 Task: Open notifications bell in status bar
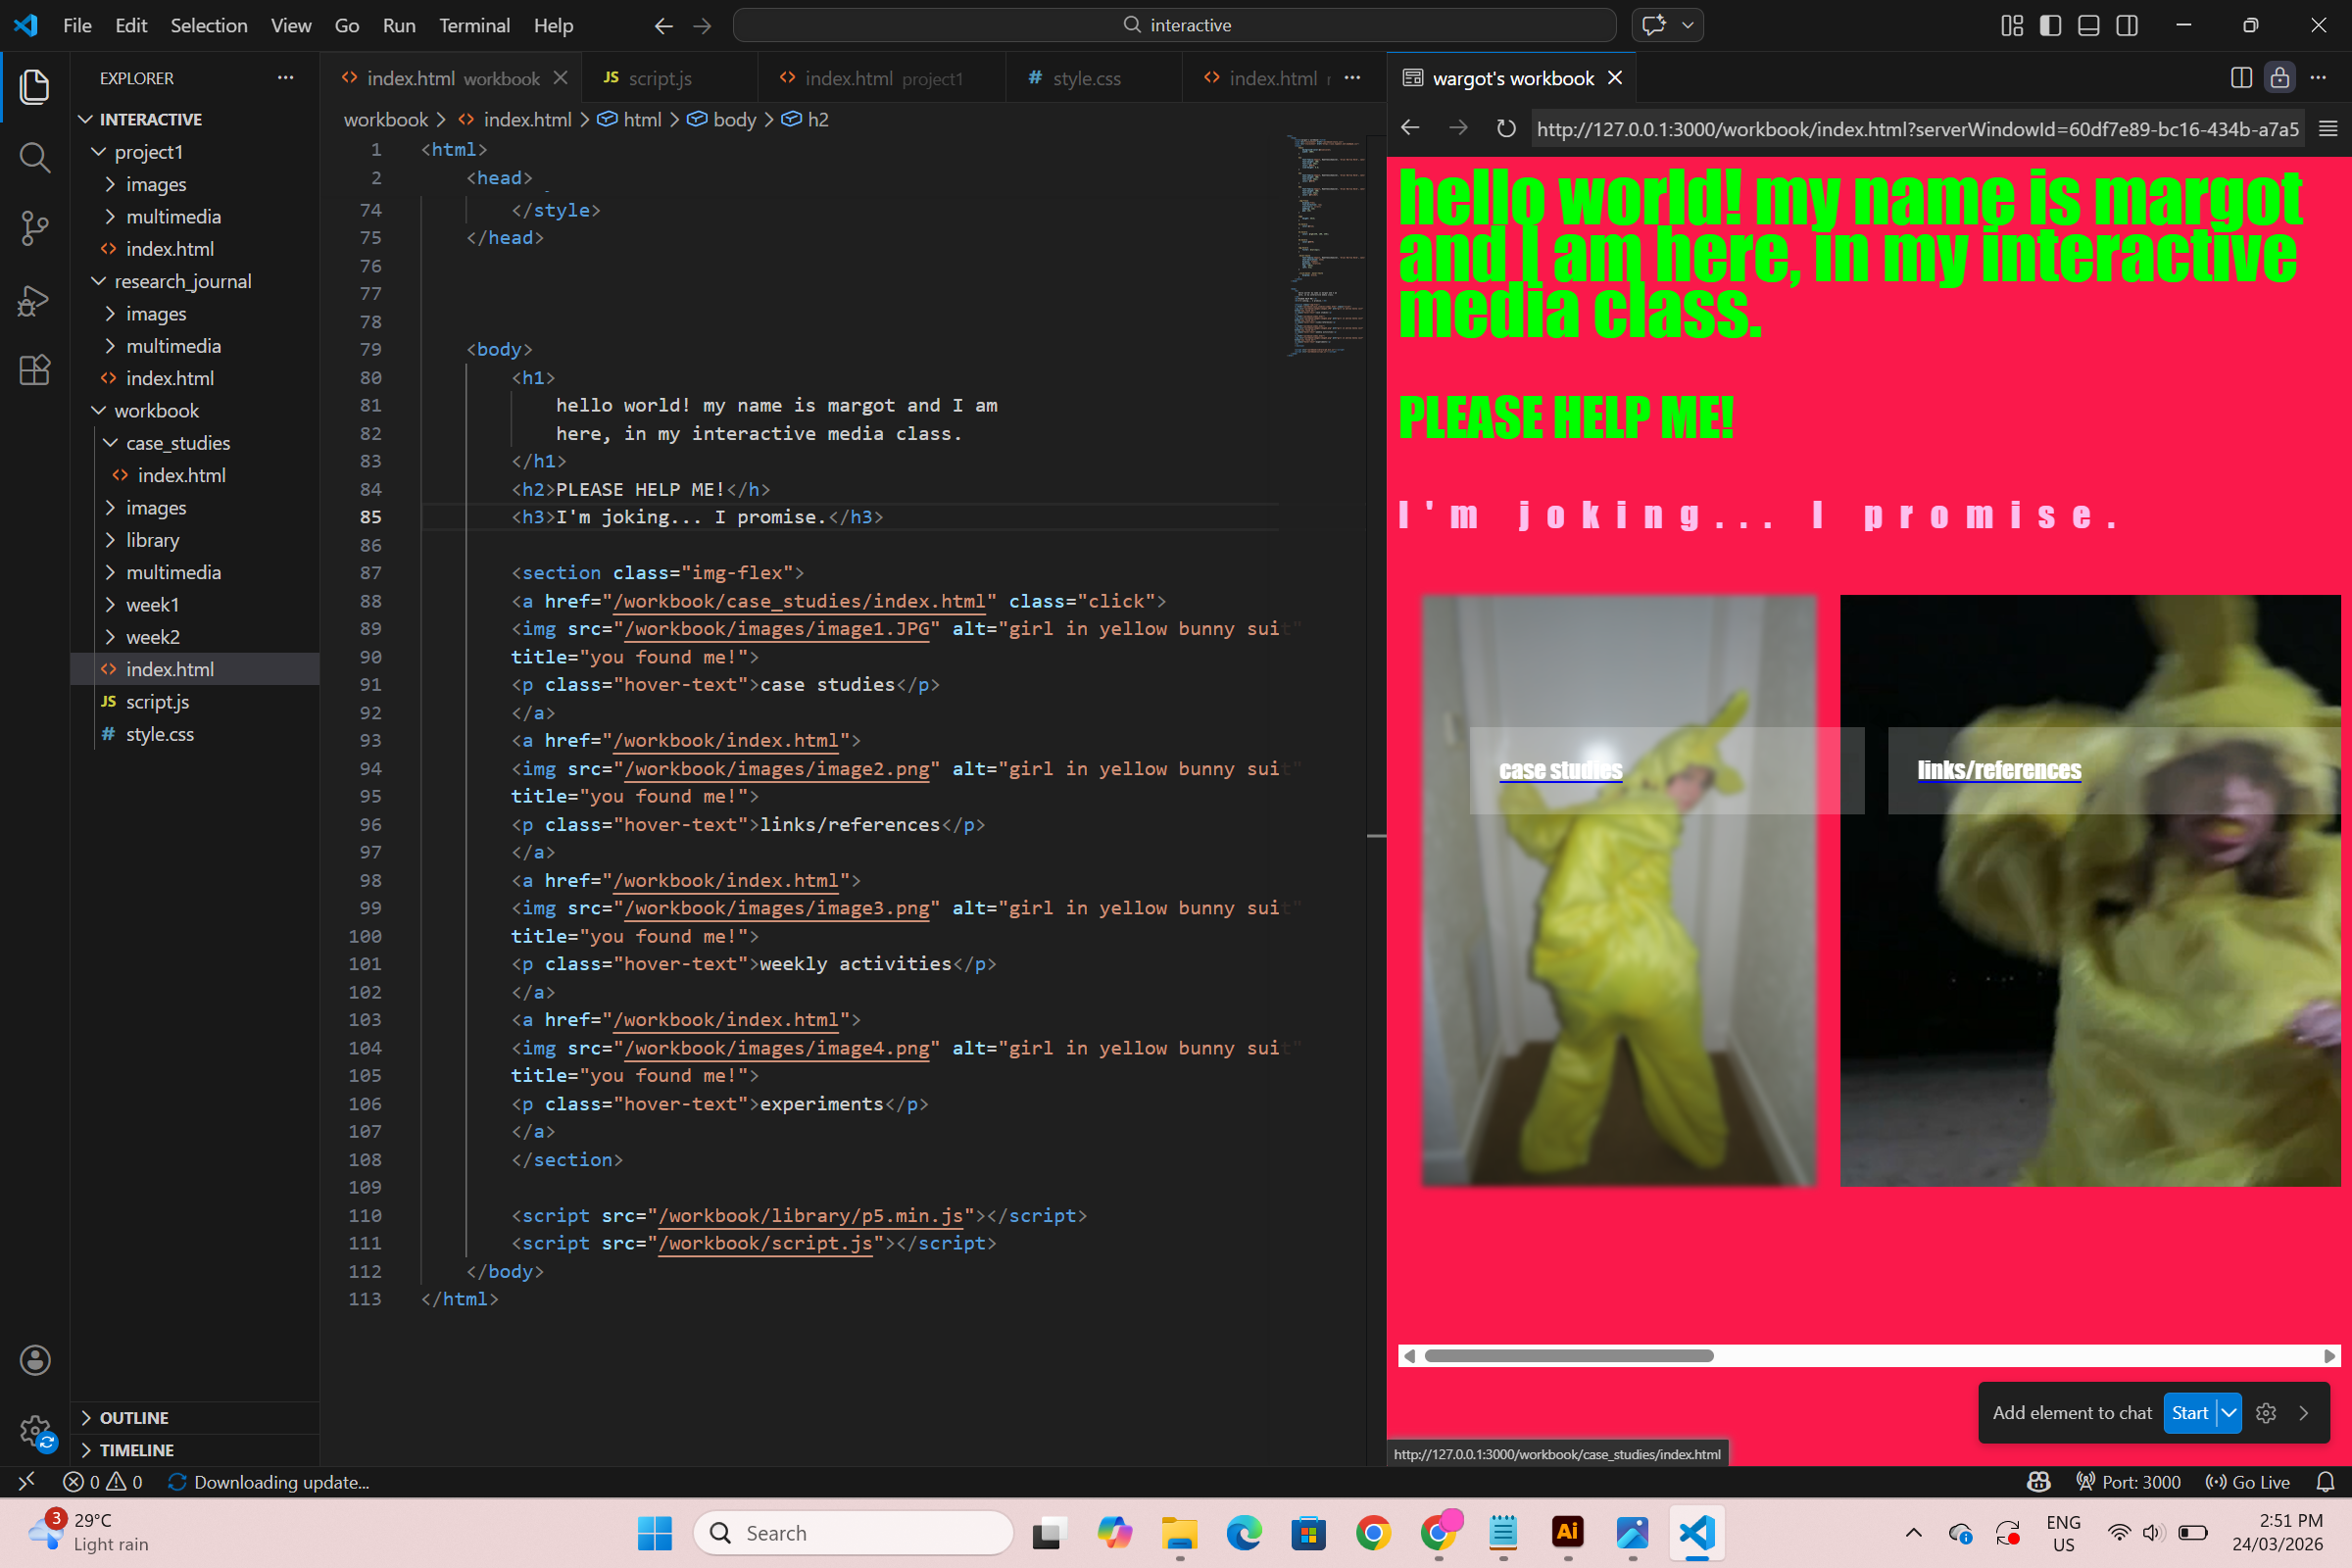pos(2325,1482)
